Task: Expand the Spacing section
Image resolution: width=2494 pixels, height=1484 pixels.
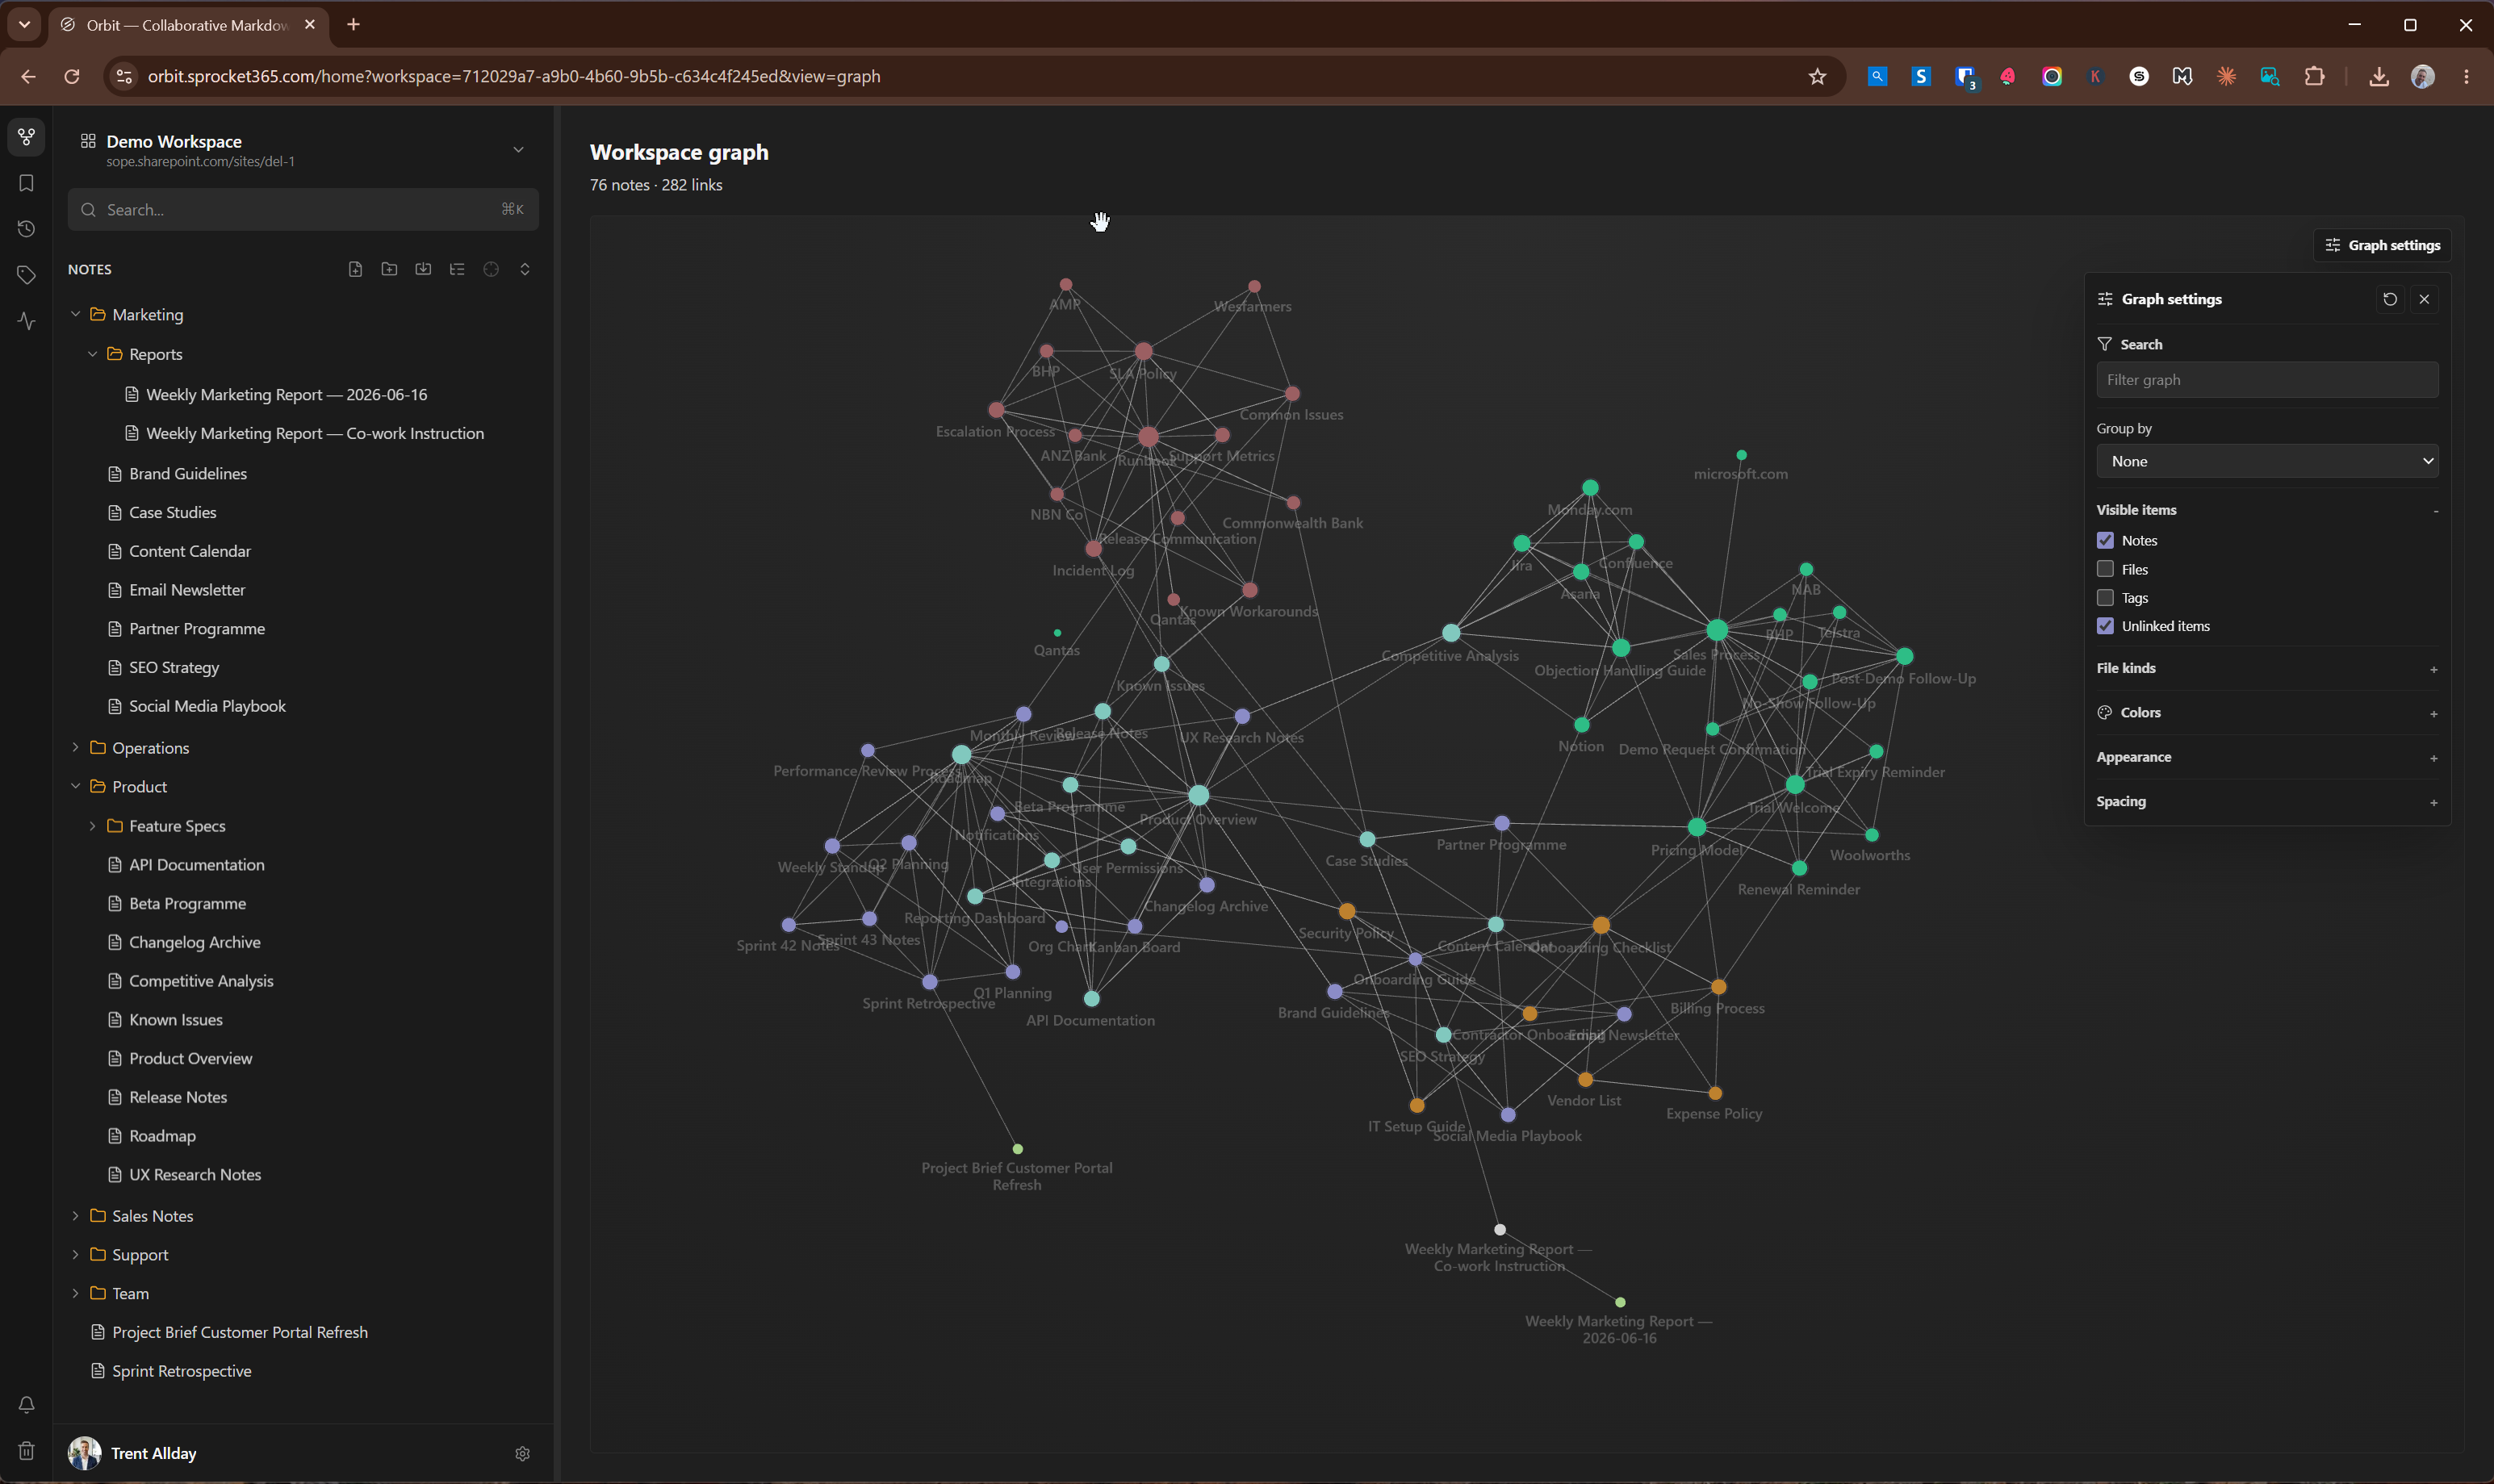Action: click(2433, 802)
